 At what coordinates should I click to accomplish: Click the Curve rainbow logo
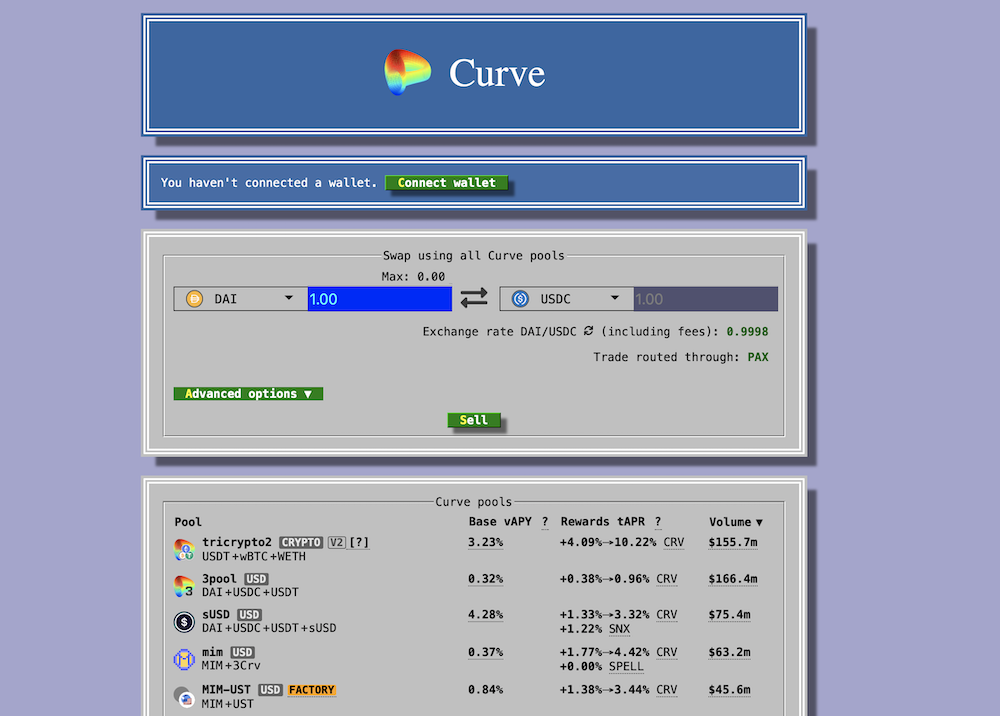click(x=408, y=72)
